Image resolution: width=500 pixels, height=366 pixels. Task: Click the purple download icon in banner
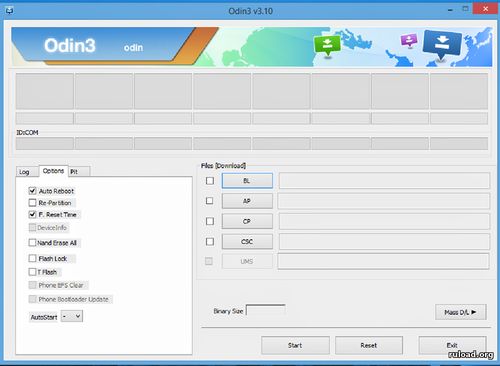click(x=409, y=41)
